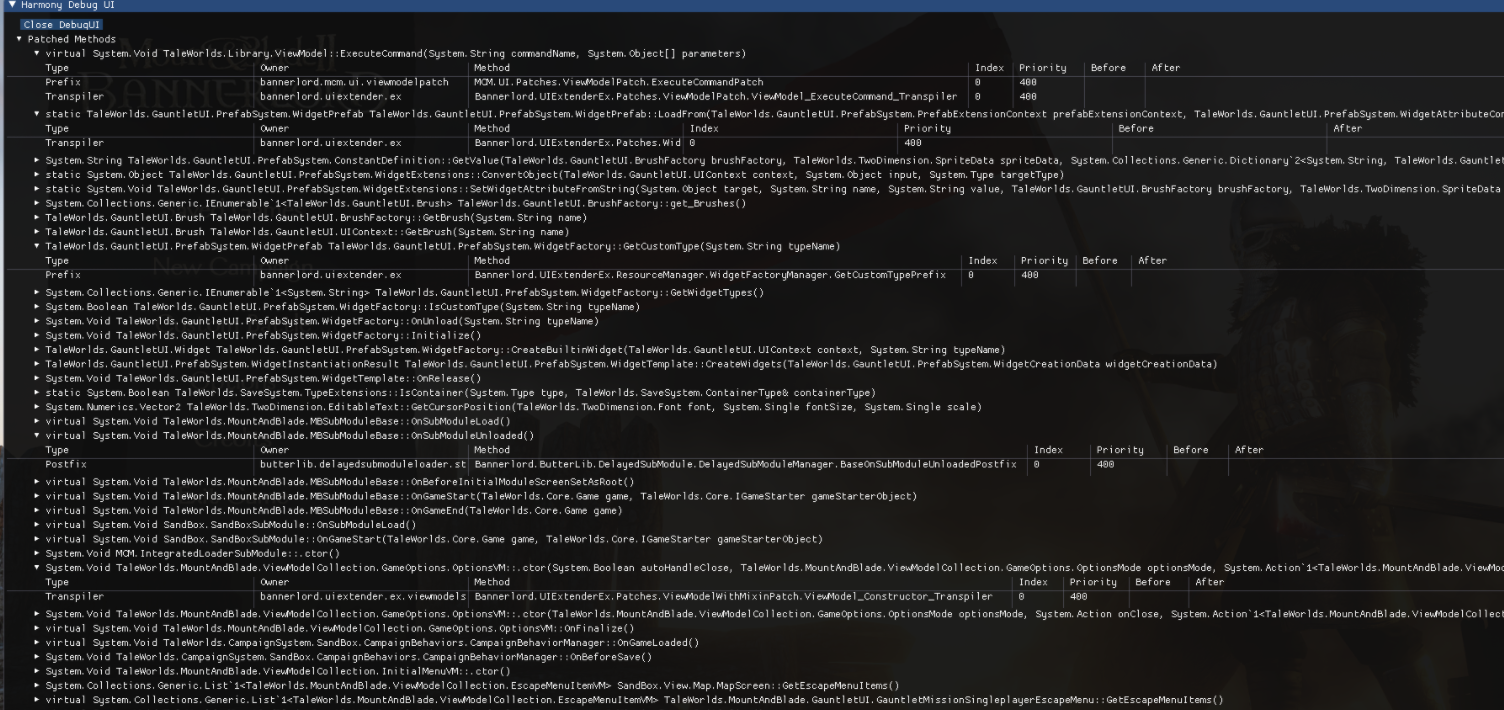This screenshot has width=1504, height=710.
Task: Expand the GauntletMissionSingleplayerEscapeMenu::GetEscapeMenuItems() node
Action: pyautogui.click(x=37, y=700)
